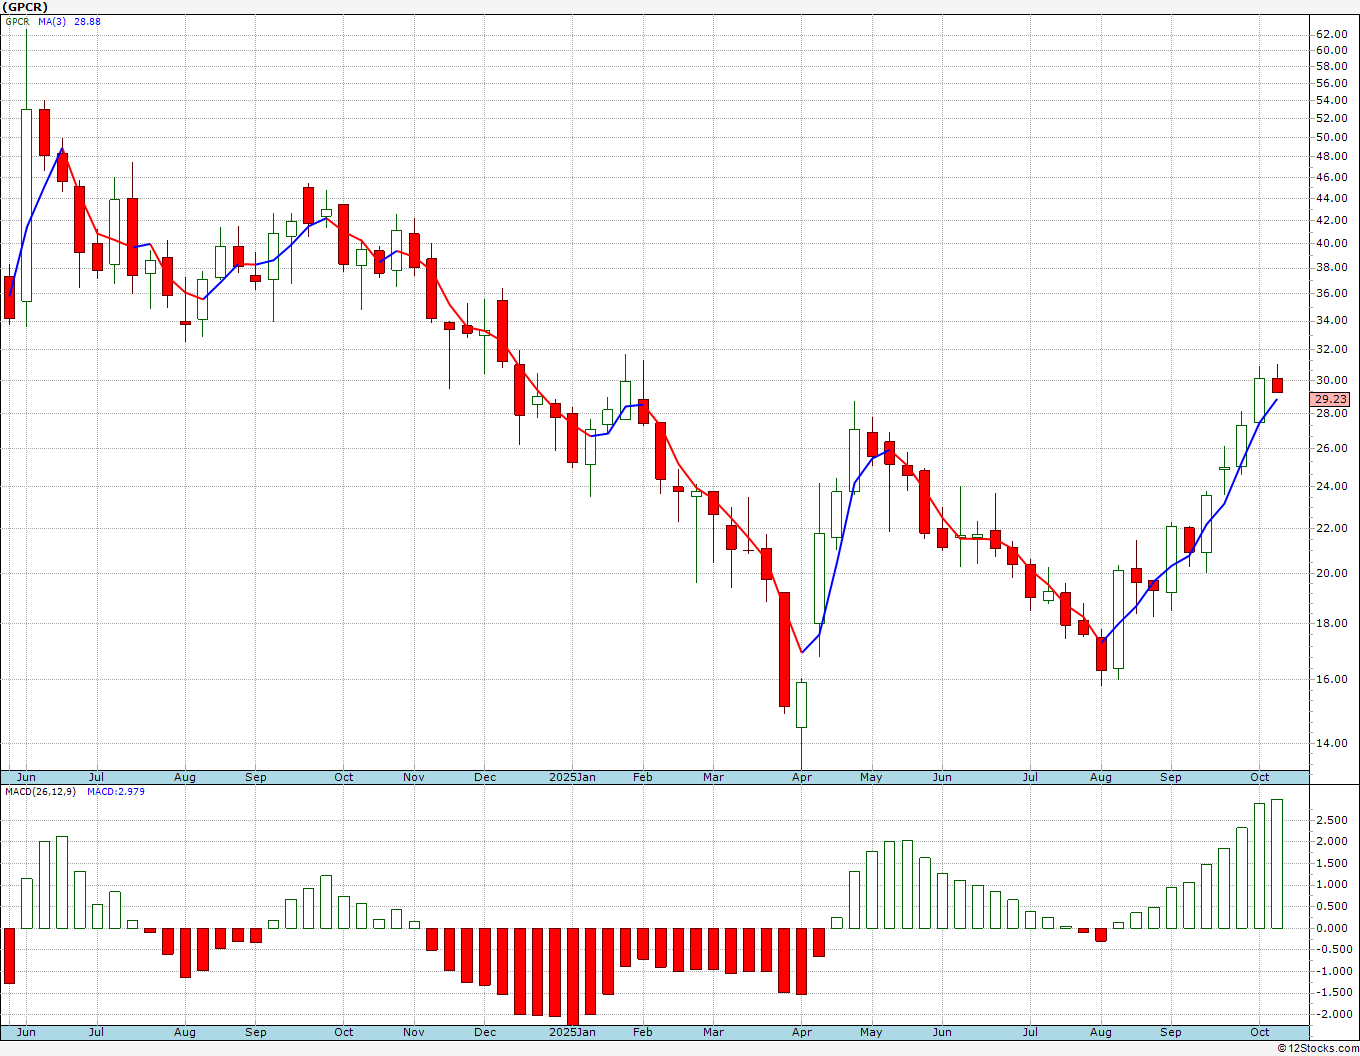
Task: Click the large red candle before April 2025
Action: pos(784,649)
